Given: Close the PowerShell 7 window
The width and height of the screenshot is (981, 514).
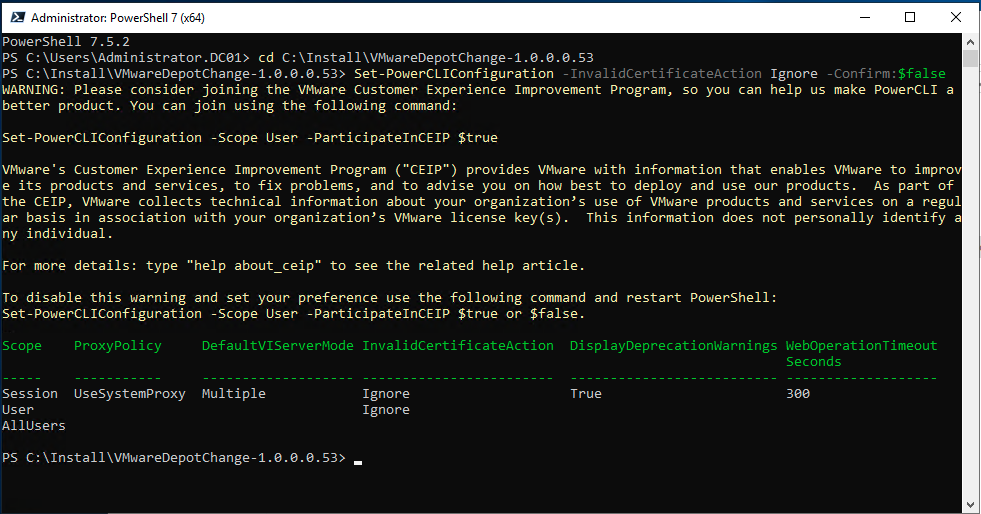Looking at the screenshot, I should click(957, 17).
